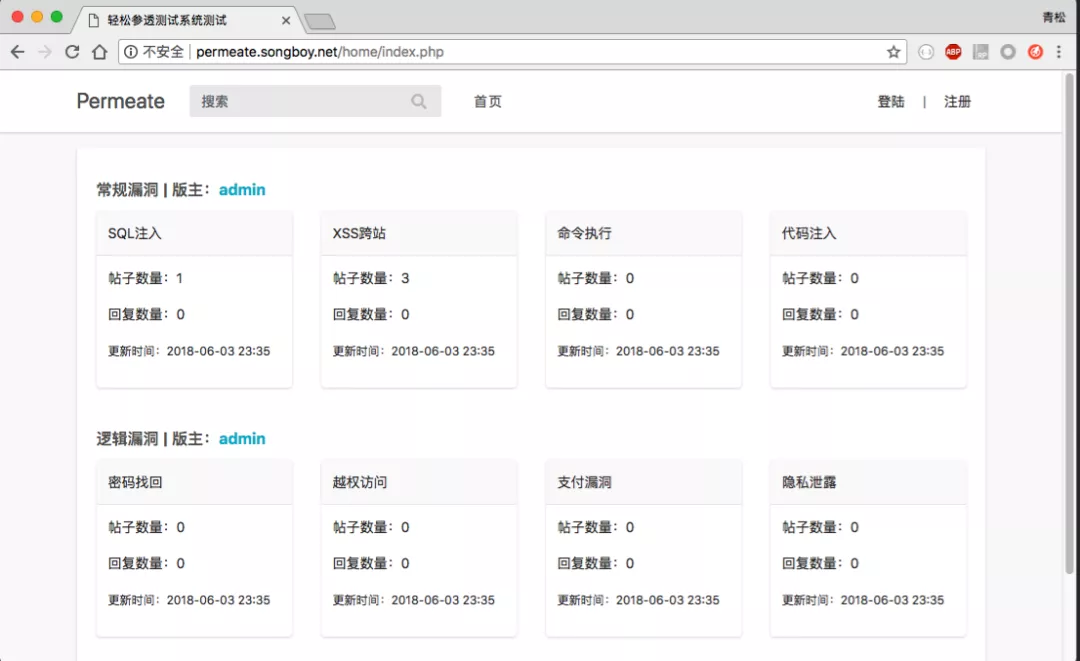This screenshot has height=661, width=1080.
Task: Click 帖子数量: 3 in XSS跨站 card
Action: click(371, 278)
